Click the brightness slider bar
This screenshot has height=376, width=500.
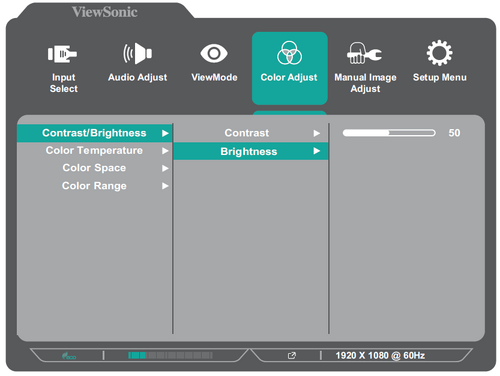point(389,133)
